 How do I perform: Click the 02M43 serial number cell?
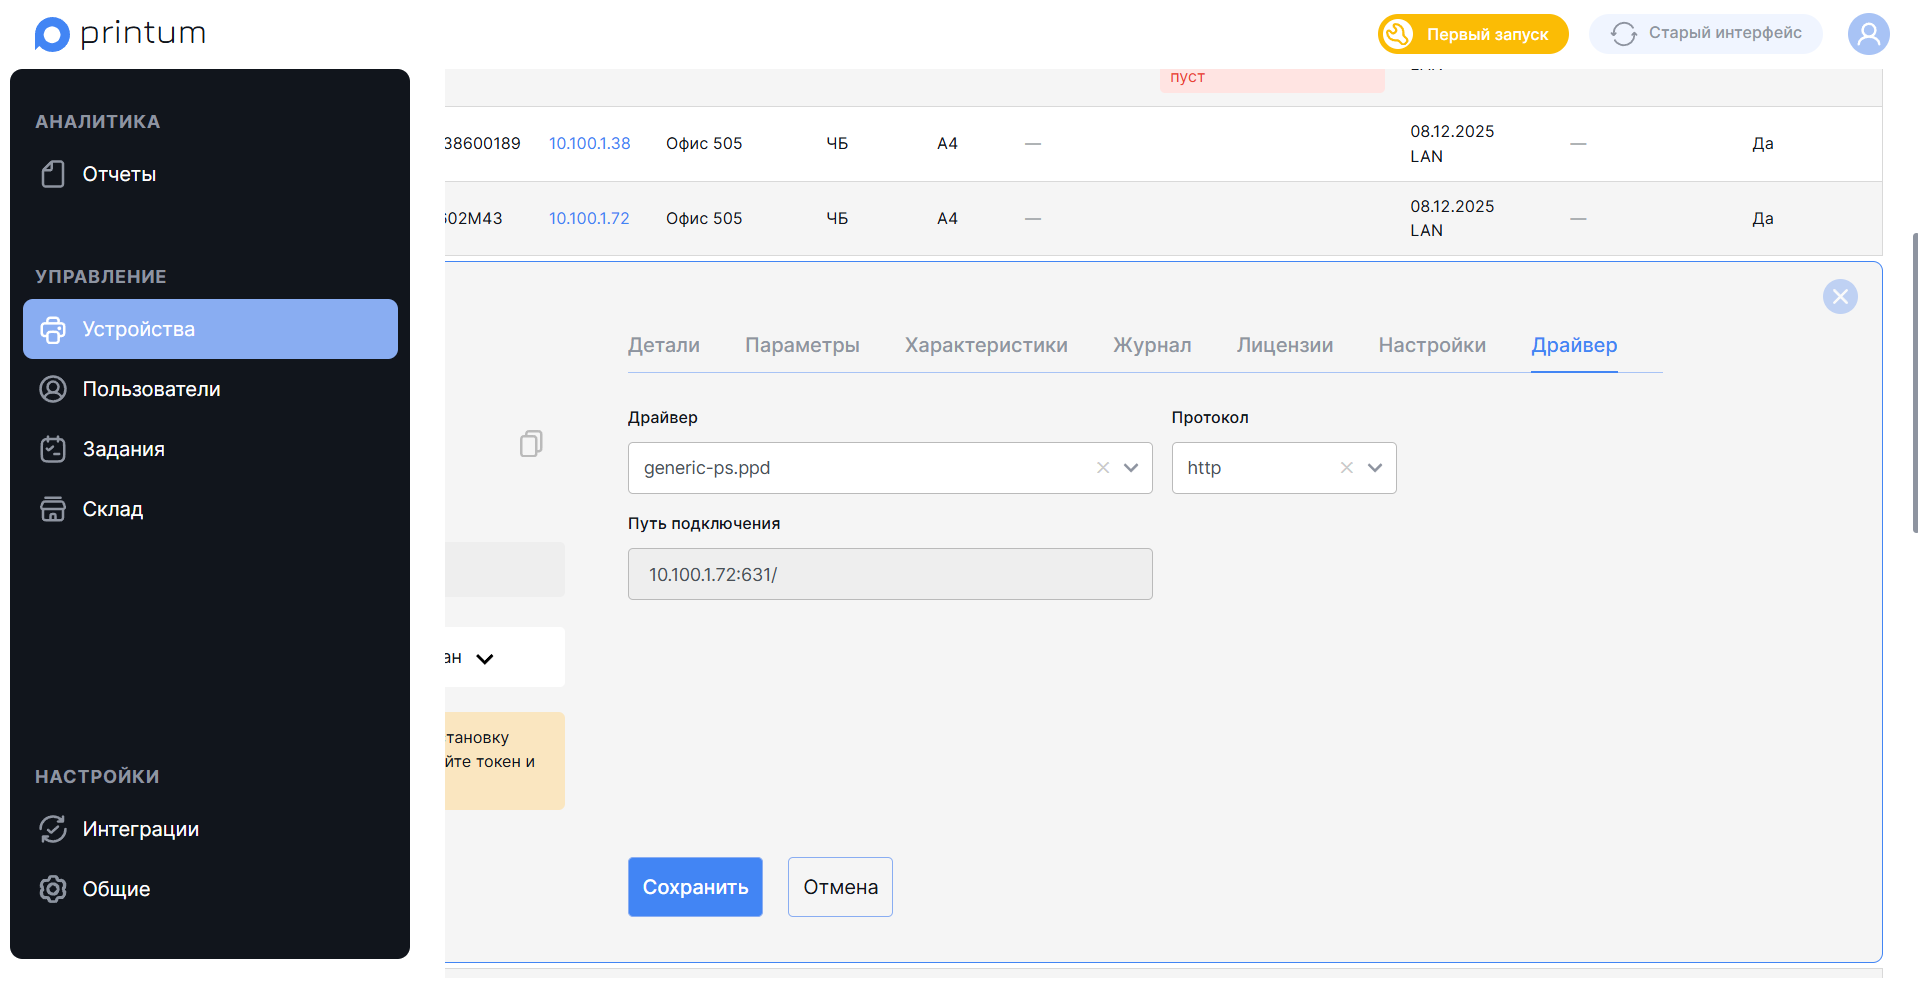(474, 218)
